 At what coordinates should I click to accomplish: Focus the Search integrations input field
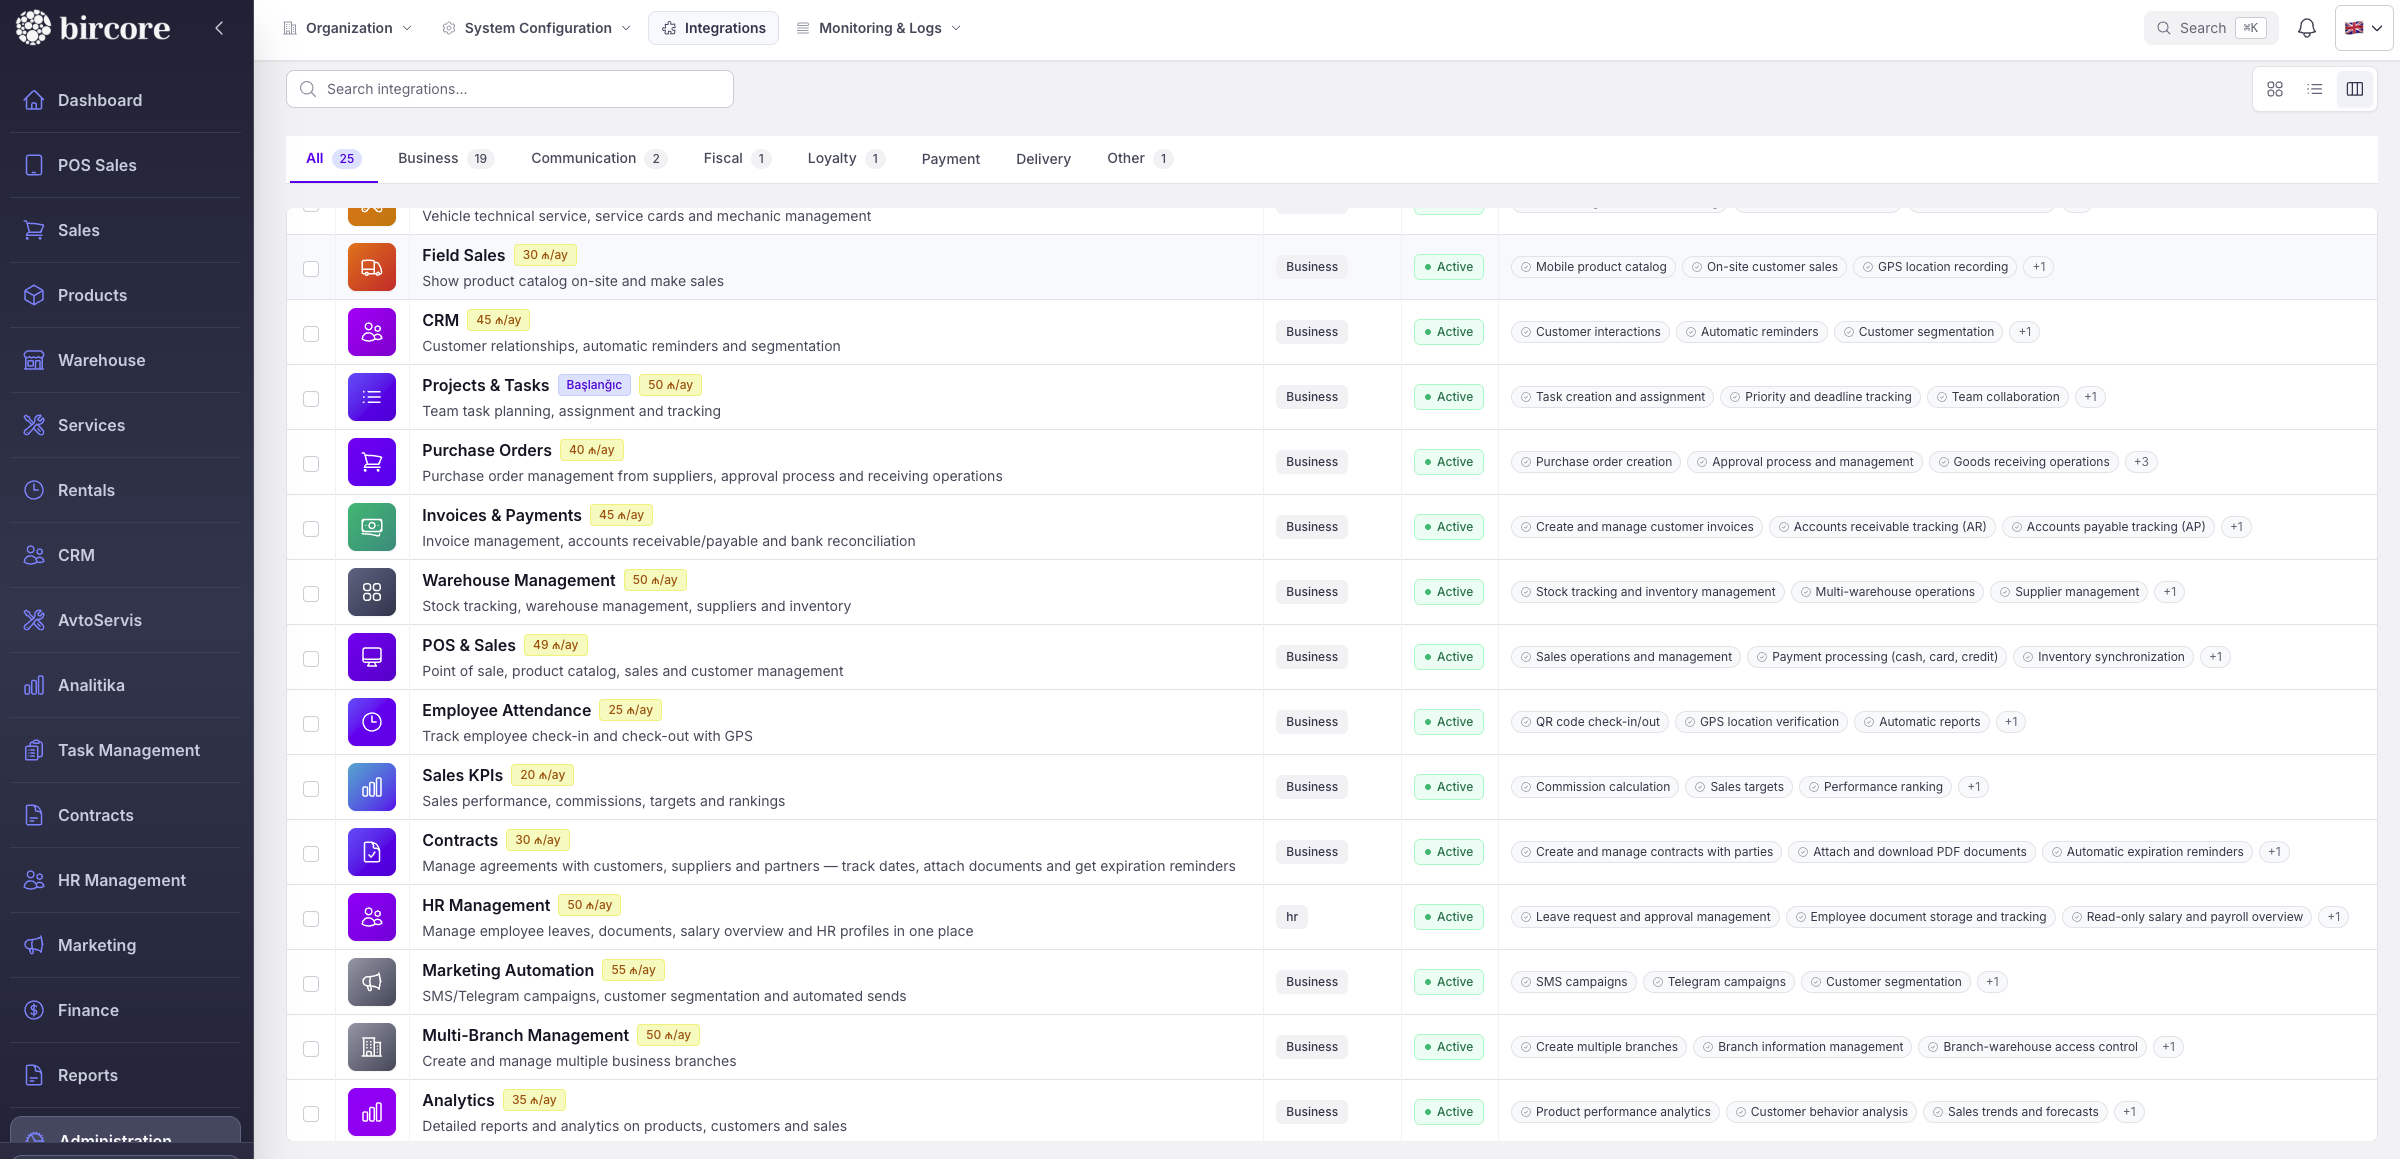point(510,89)
